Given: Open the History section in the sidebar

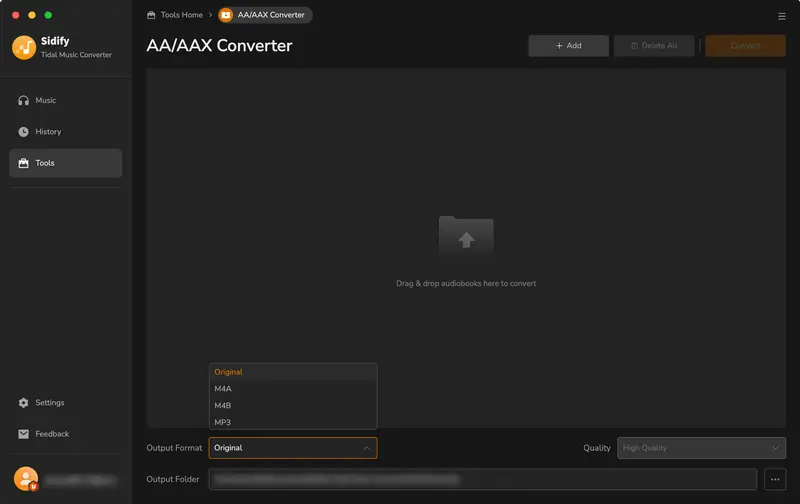Looking at the screenshot, I should (65, 132).
